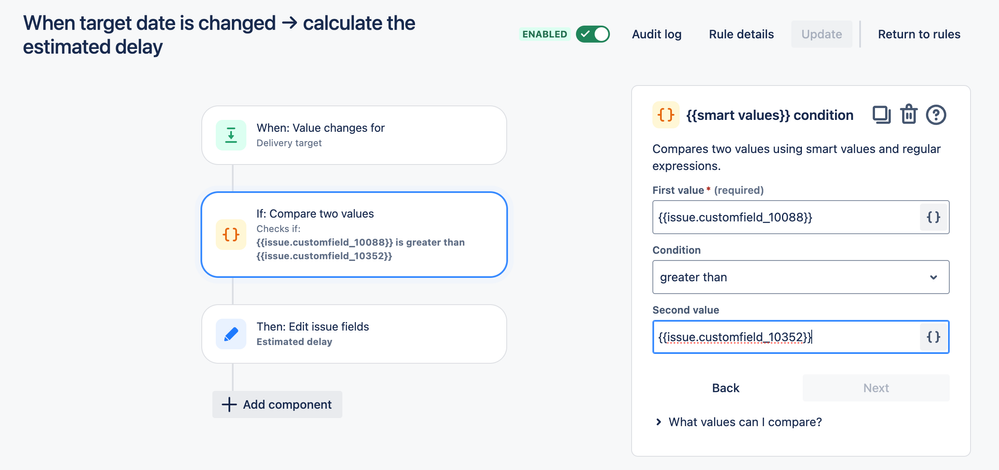This screenshot has width=999, height=470.
Task: Click the trigger download-arrow icon
Action: pyautogui.click(x=231, y=135)
